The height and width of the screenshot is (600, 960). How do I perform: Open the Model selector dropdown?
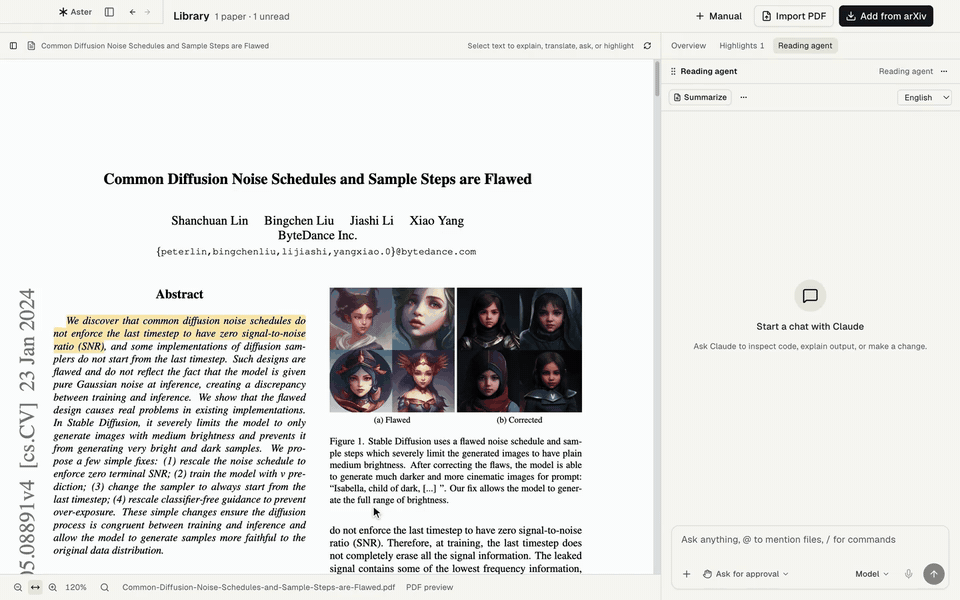(x=872, y=574)
